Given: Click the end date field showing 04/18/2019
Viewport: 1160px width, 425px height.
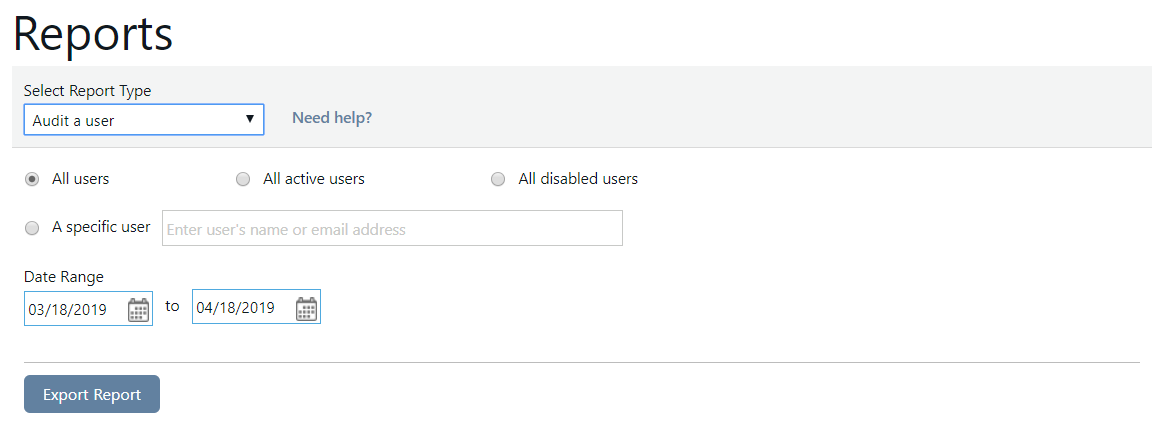Looking at the screenshot, I should click(x=256, y=307).
